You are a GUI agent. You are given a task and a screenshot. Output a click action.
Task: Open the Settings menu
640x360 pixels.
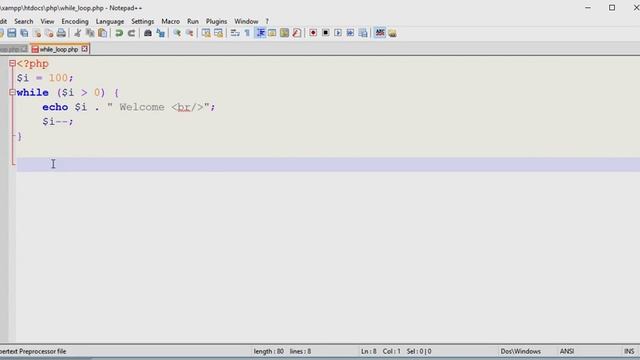click(x=142, y=21)
